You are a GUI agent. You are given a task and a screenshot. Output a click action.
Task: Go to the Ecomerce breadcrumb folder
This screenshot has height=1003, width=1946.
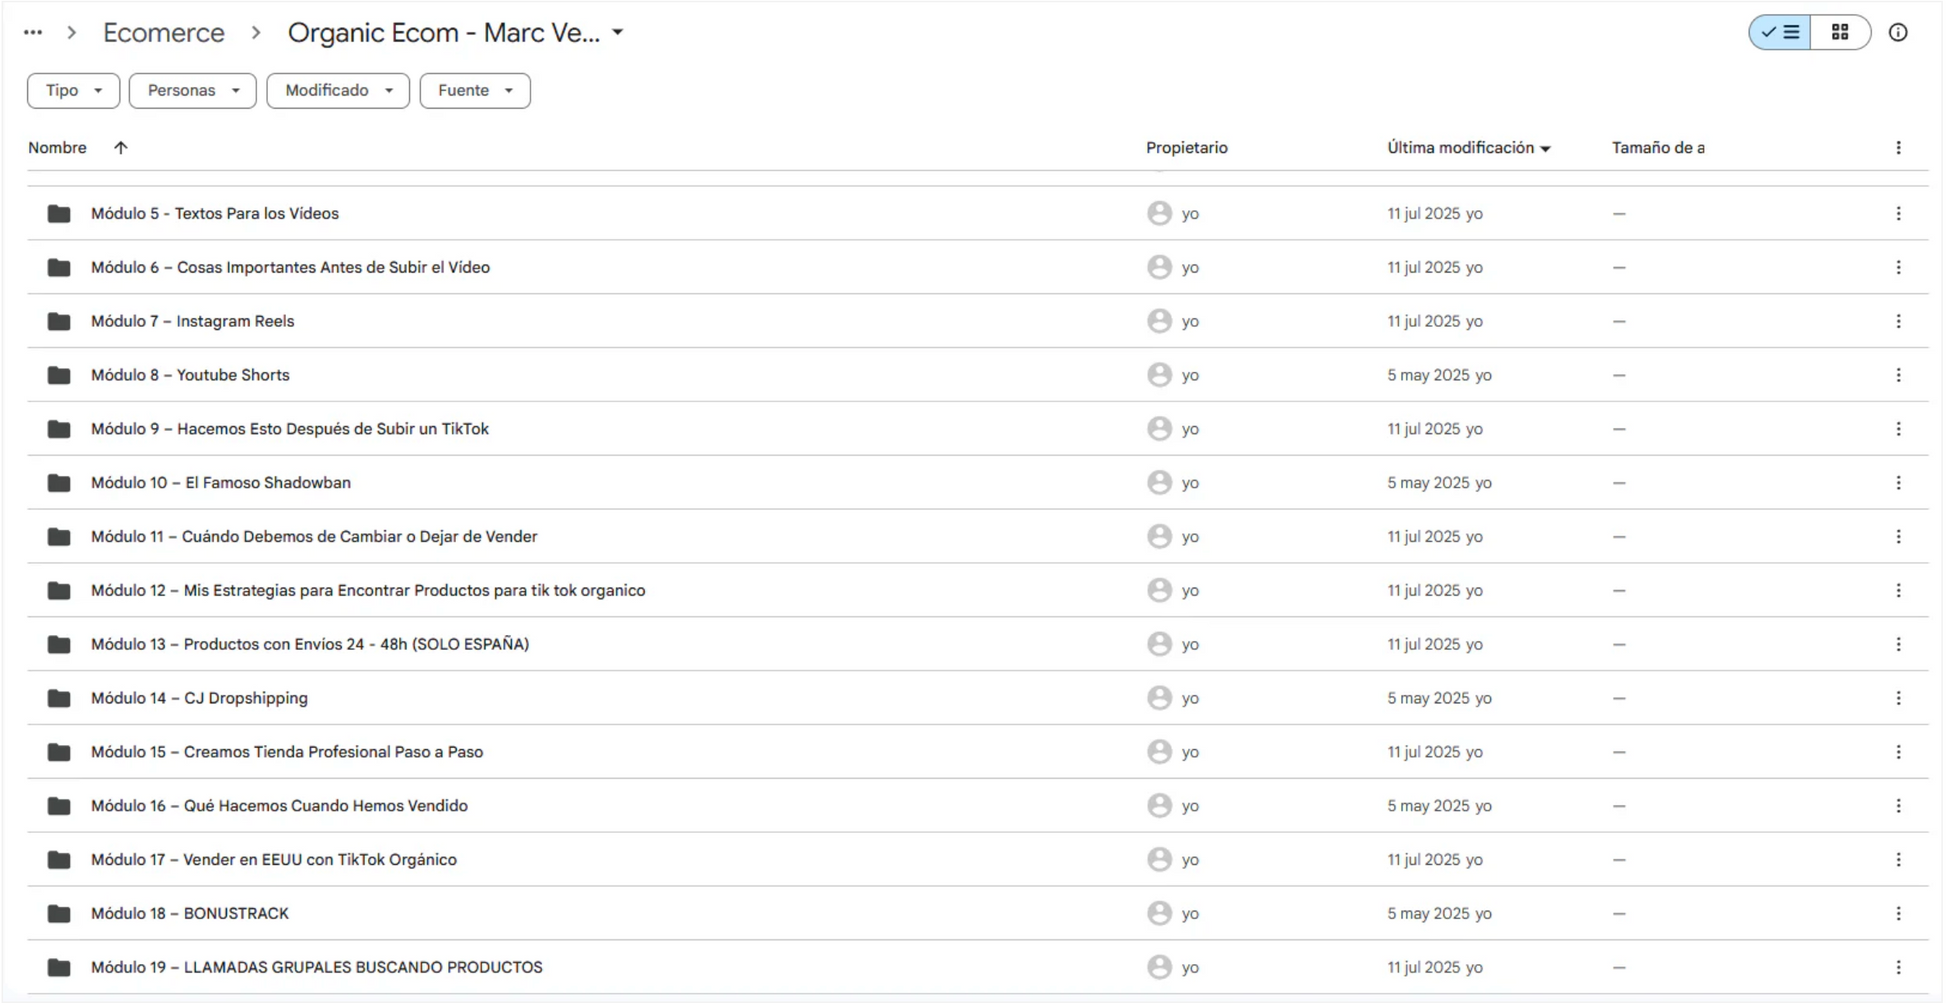[164, 32]
